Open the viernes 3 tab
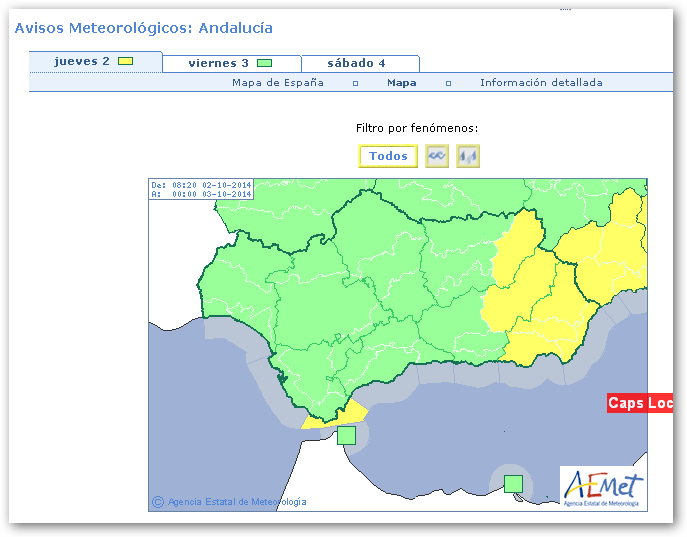Viewport: 687px width, 537px height. click(218, 64)
